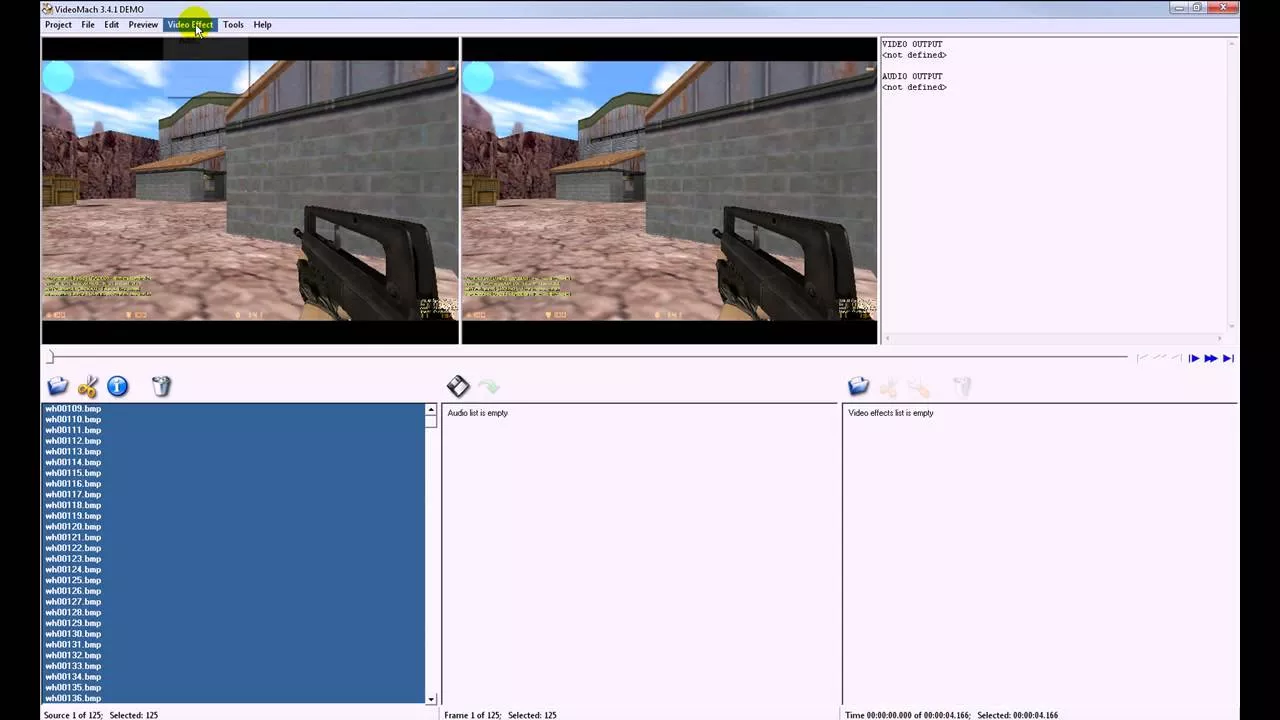Click the AUDIO OUTPUT label in output panel
The width and height of the screenshot is (1280, 720).
point(912,76)
